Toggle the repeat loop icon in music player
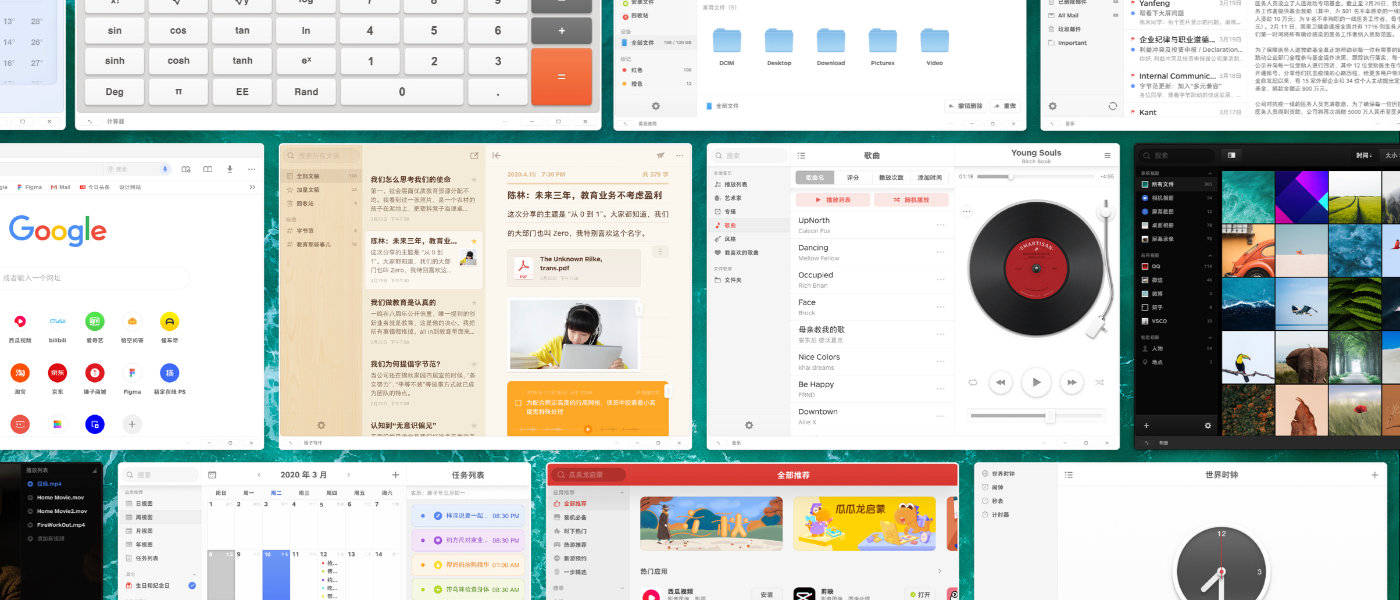1400x600 pixels. click(972, 382)
